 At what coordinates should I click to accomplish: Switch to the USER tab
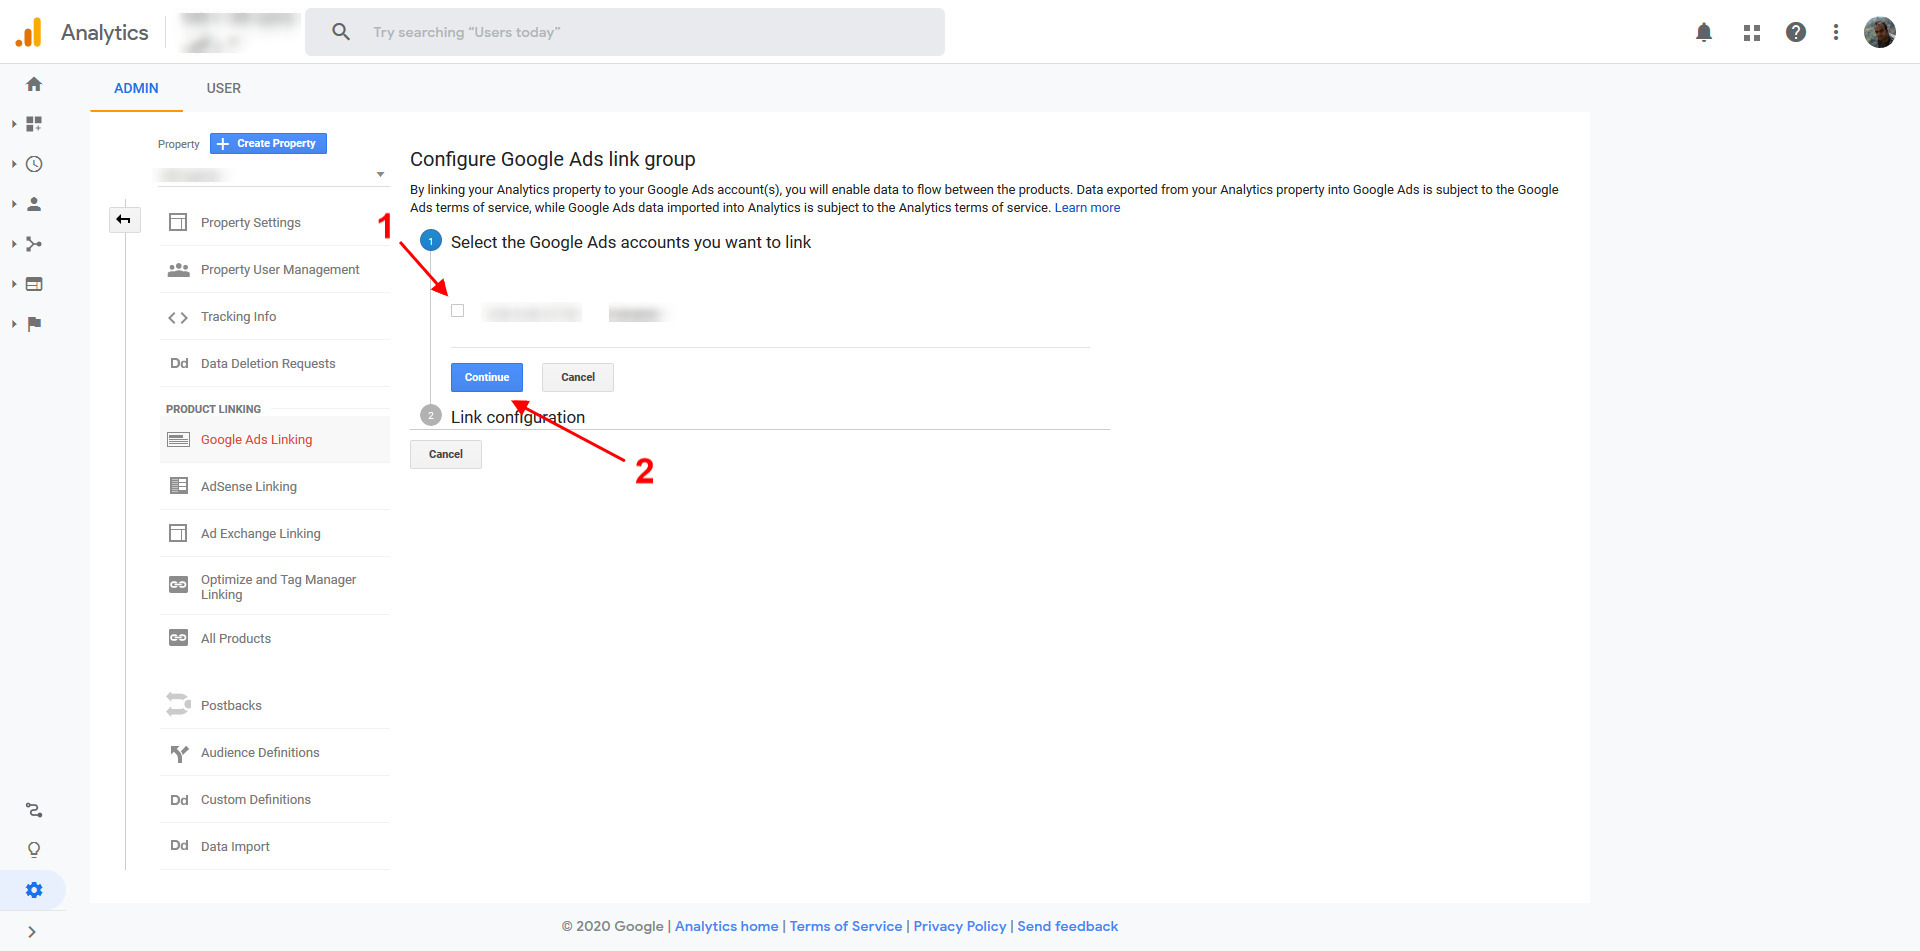[x=224, y=88]
